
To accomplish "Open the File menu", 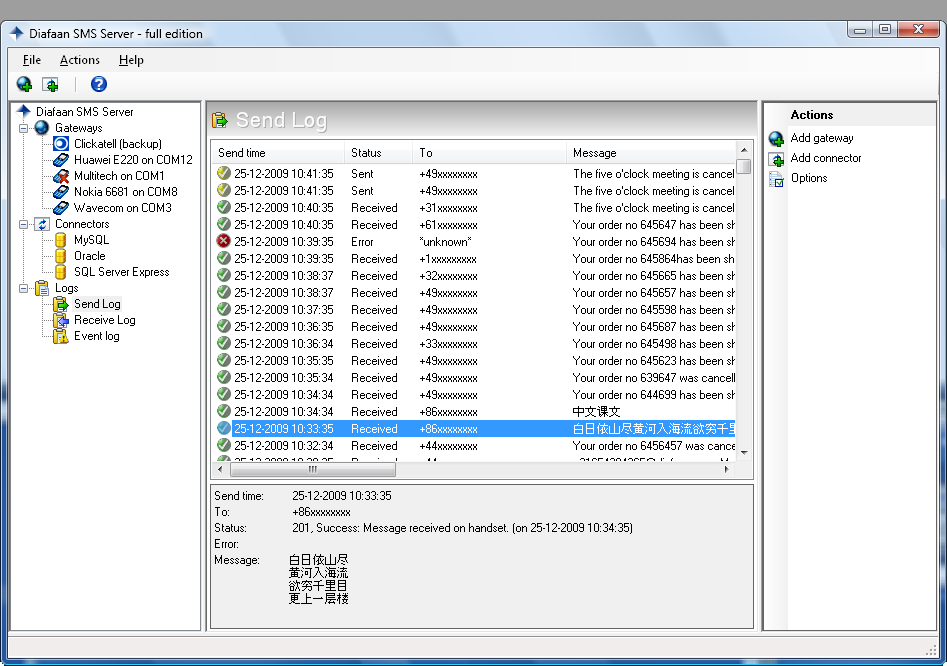I will pyautogui.click(x=31, y=60).
